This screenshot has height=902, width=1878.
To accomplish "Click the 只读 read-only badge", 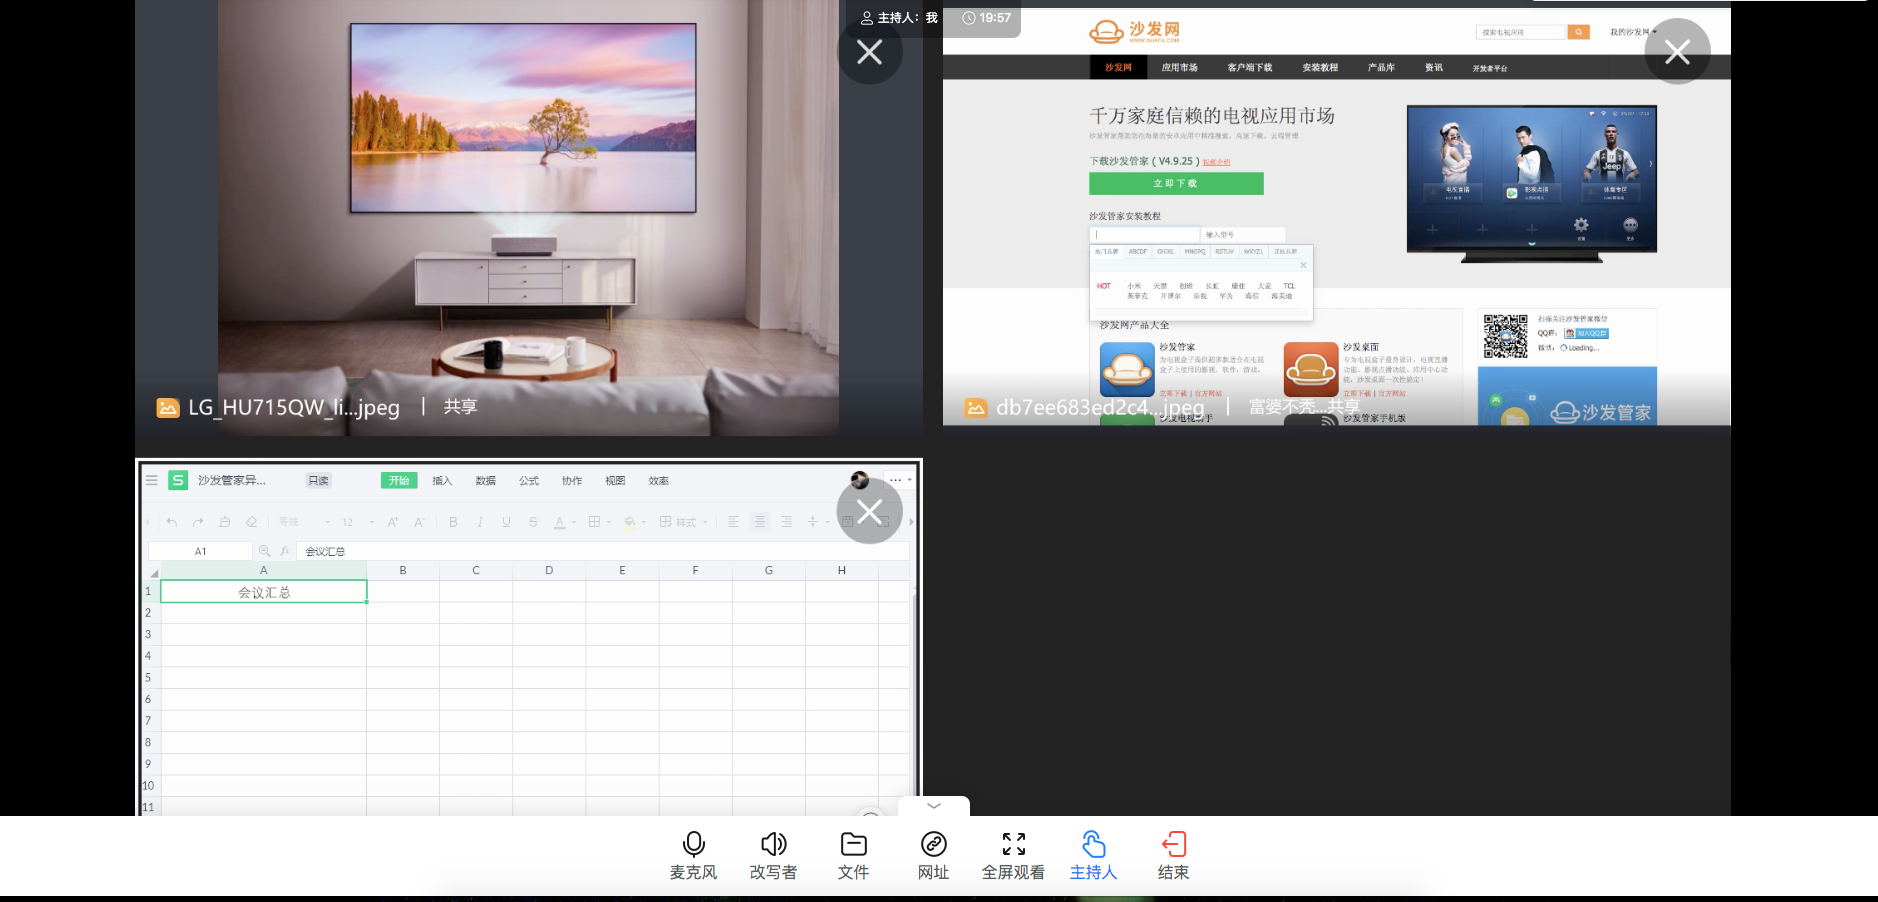I will [x=318, y=481].
